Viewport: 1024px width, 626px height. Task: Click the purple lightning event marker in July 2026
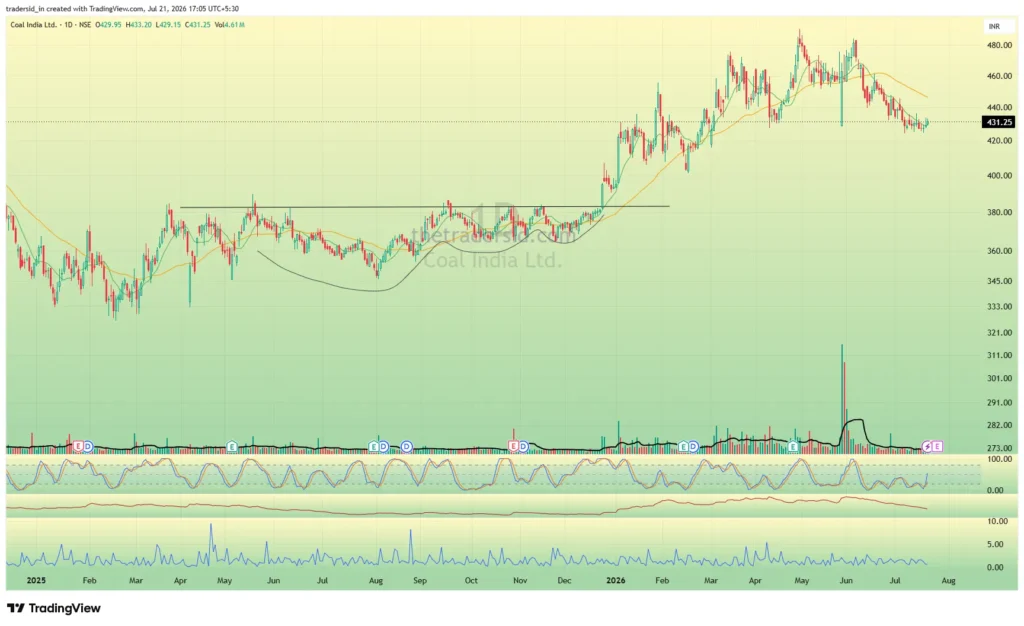point(927,446)
